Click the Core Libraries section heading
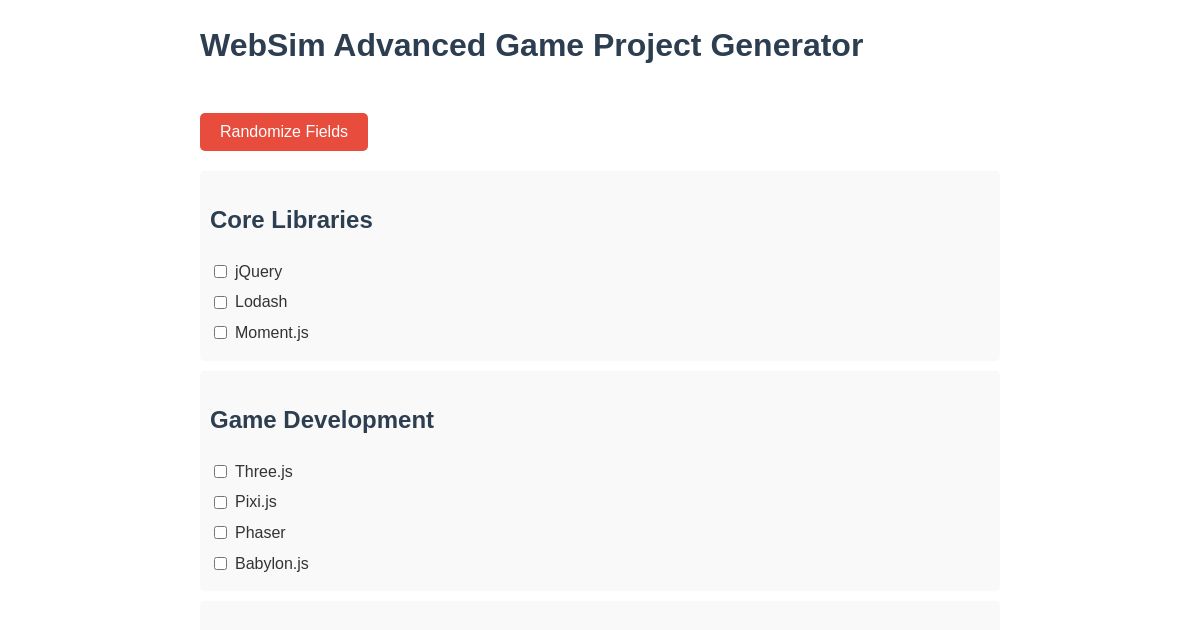 (x=291, y=220)
